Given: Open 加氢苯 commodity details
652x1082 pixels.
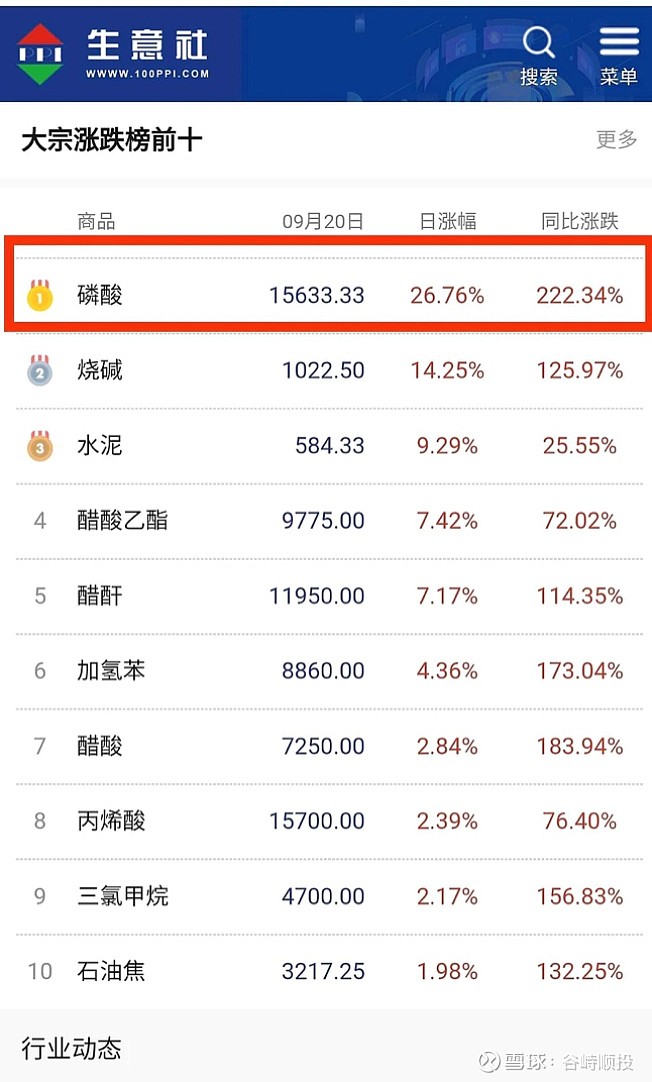Looking at the screenshot, I should (x=111, y=671).
